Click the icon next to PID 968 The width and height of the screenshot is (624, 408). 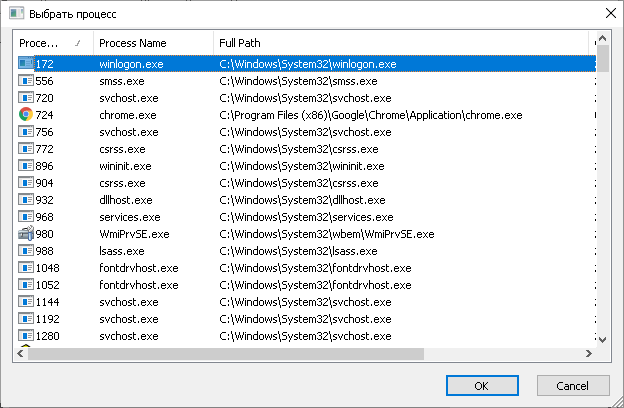click(x=26, y=217)
